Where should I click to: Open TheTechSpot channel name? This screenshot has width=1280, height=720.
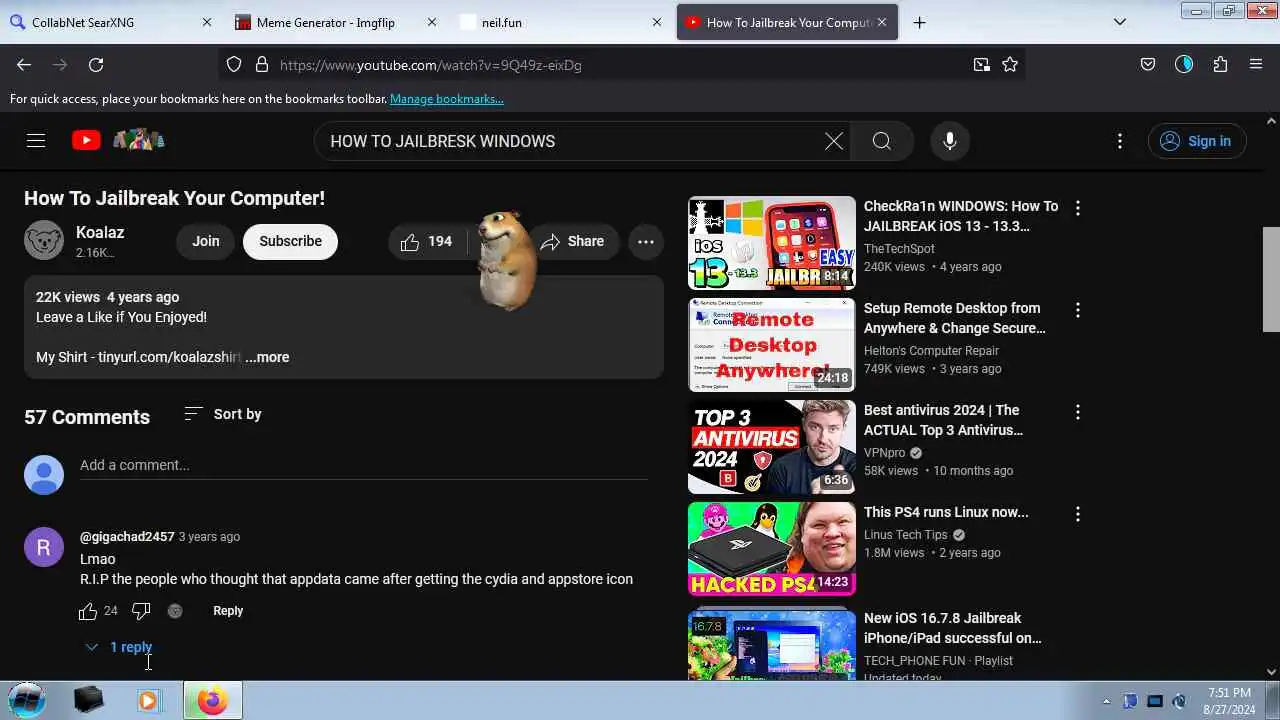tap(899, 249)
